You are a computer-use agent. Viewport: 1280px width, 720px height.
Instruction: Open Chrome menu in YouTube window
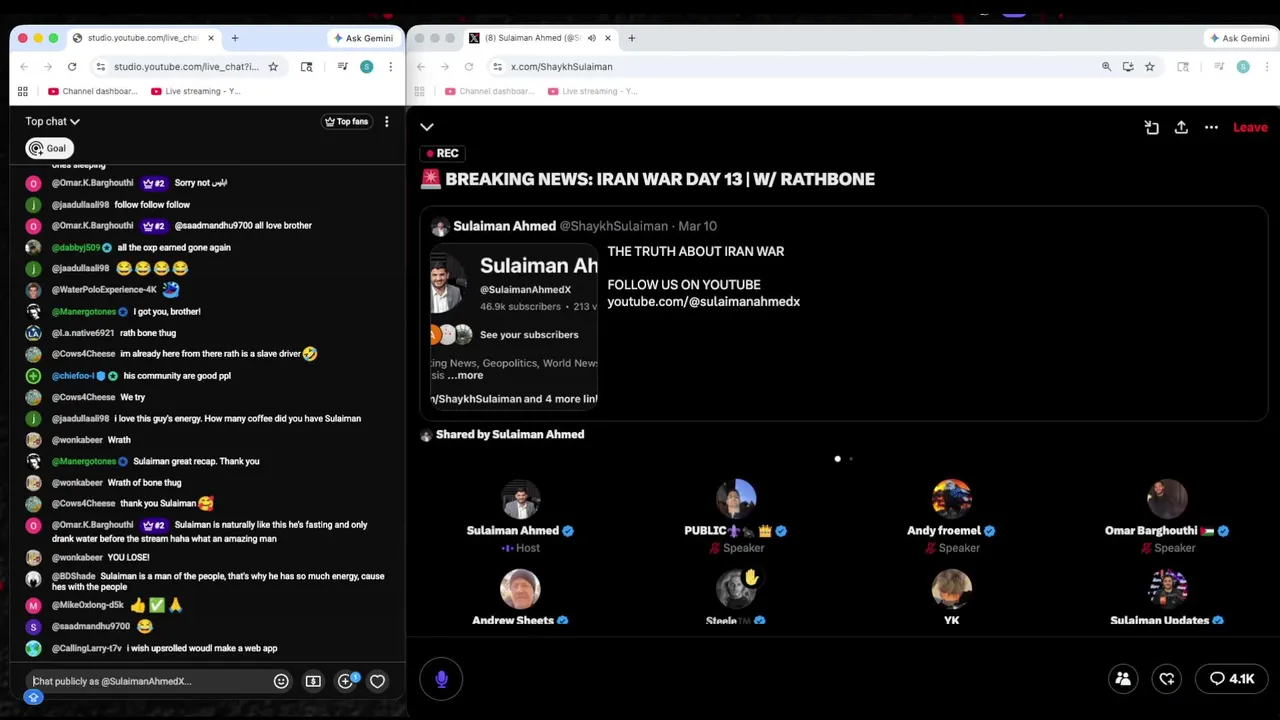[390, 67]
